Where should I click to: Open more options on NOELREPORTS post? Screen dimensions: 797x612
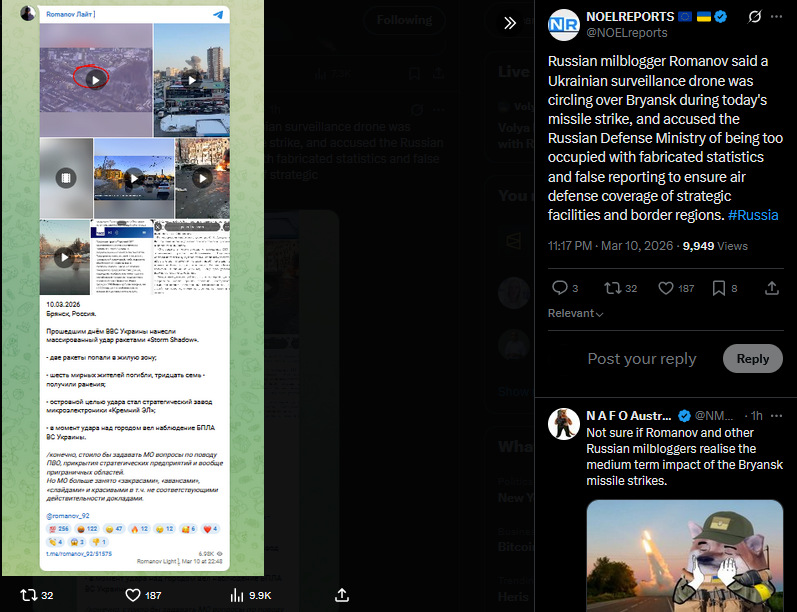776,17
